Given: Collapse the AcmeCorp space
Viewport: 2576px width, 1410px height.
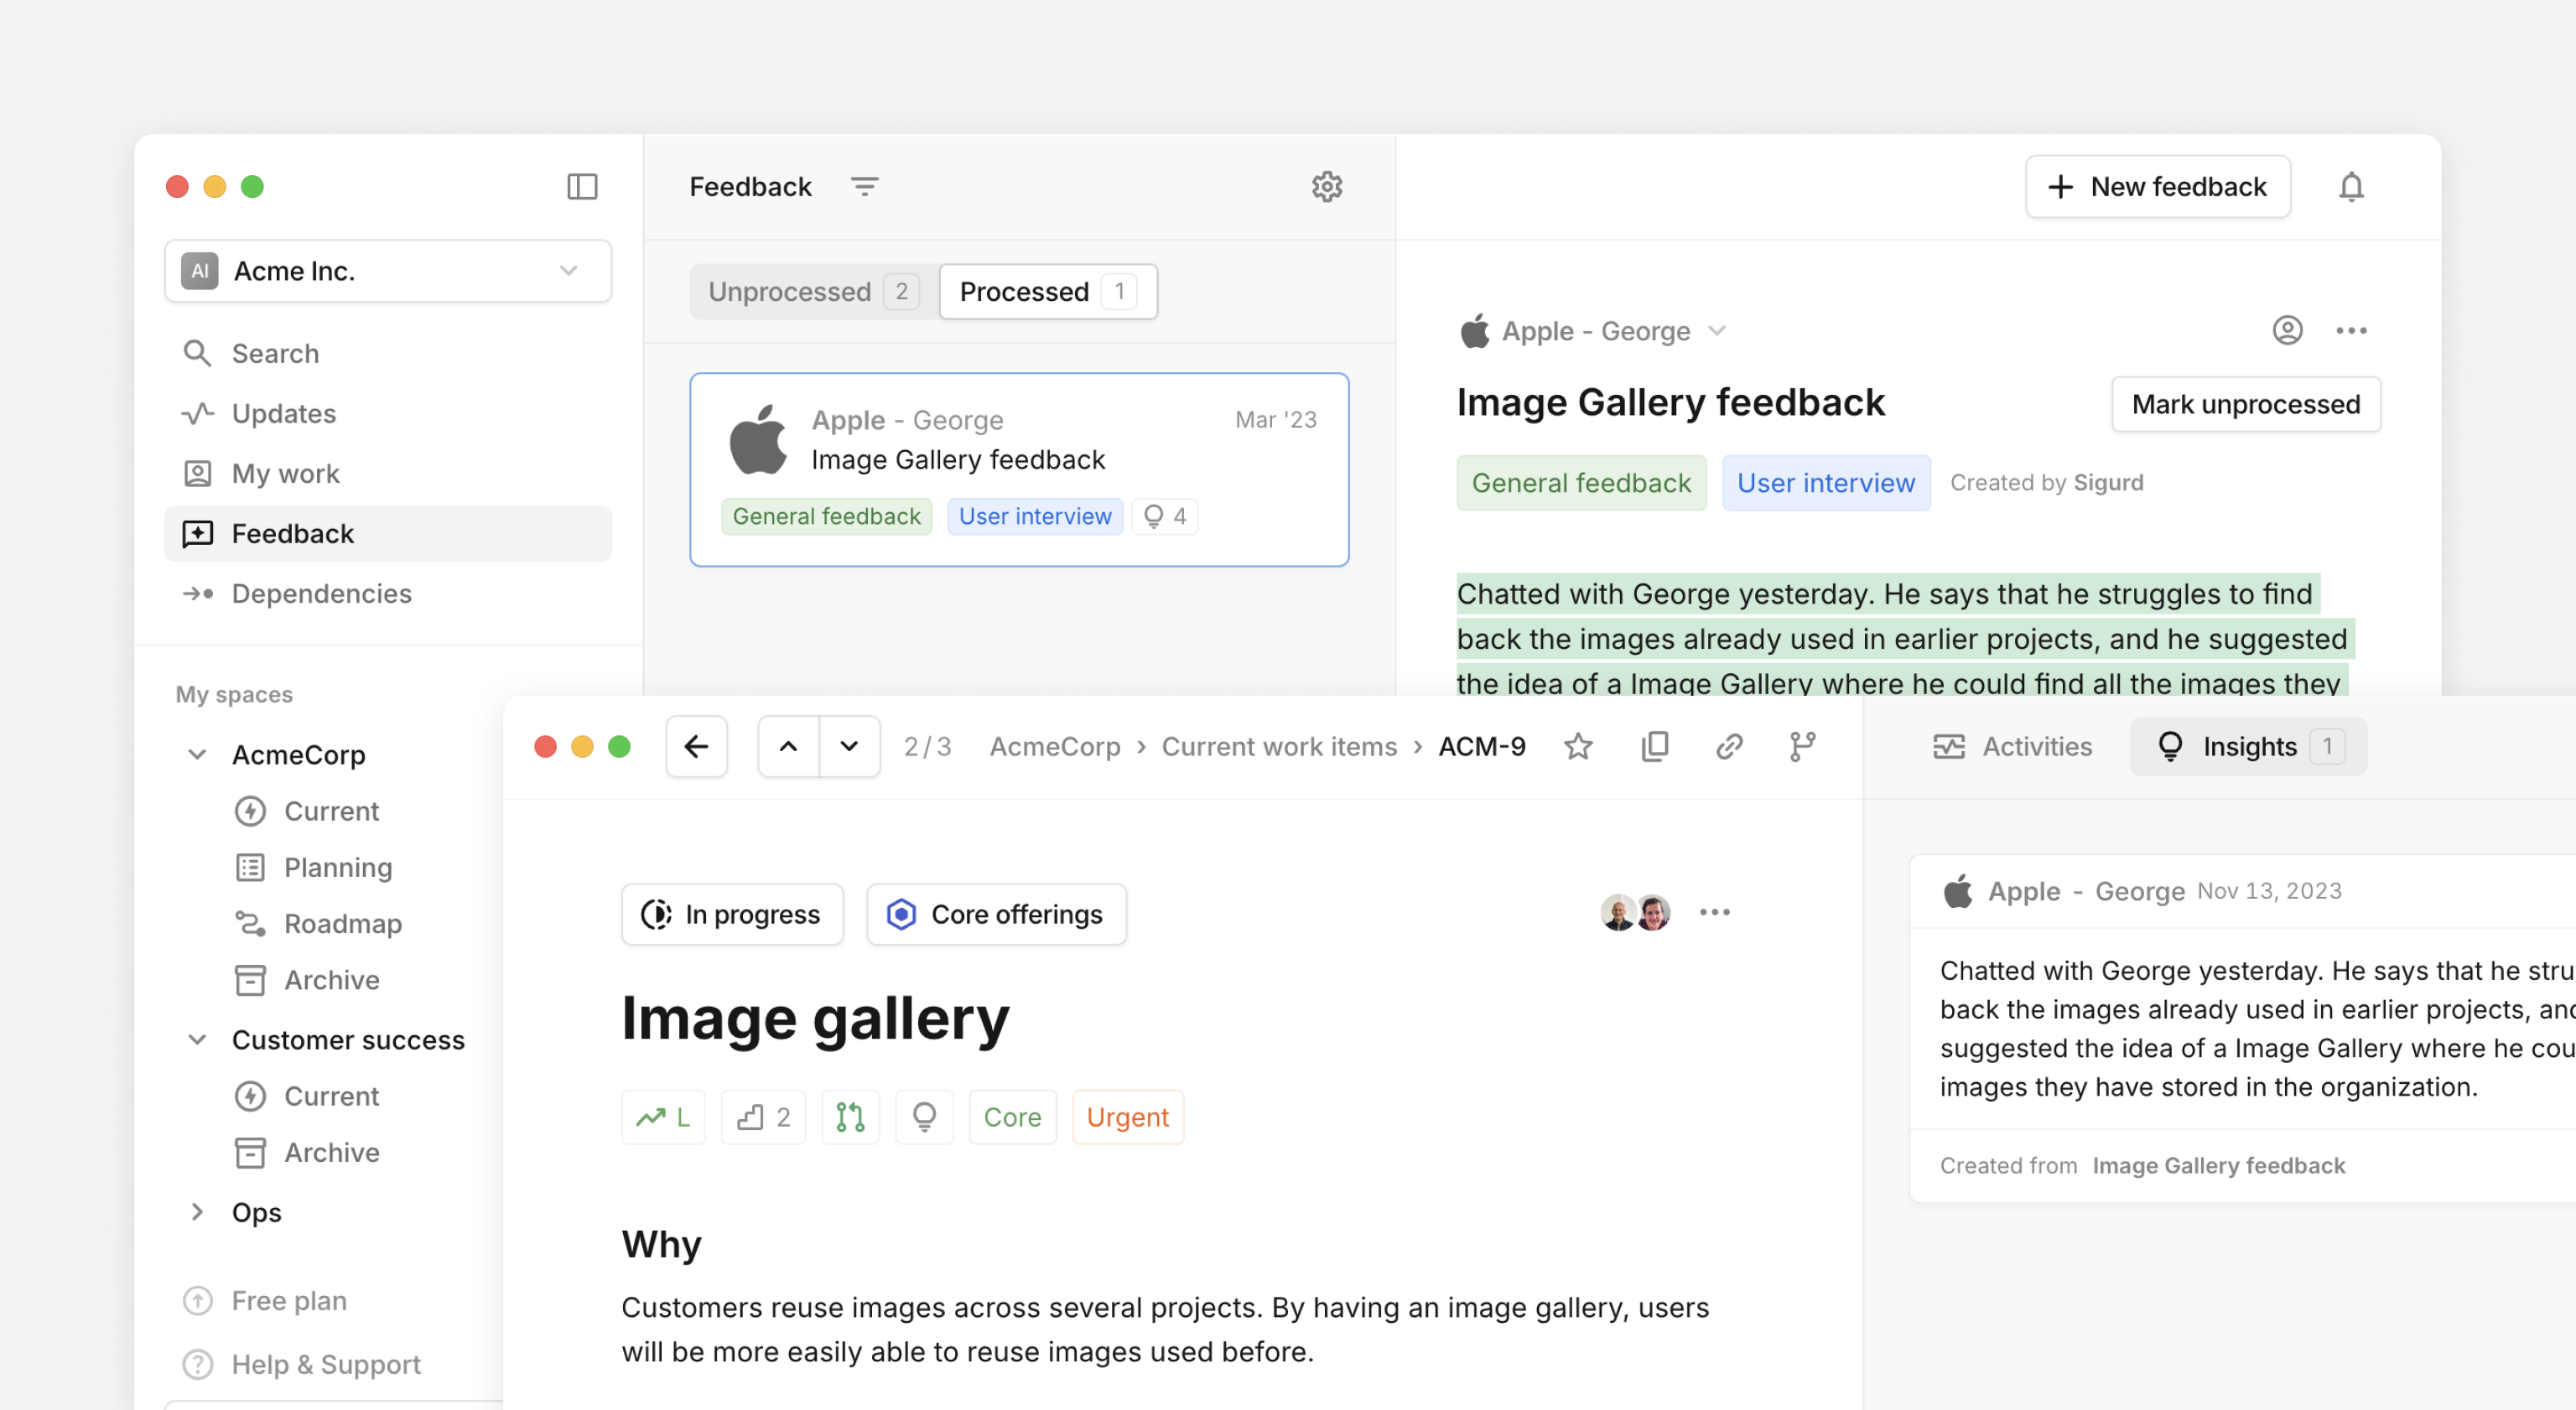Looking at the screenshot, I should pyautogui.click(x=197, y=754).
